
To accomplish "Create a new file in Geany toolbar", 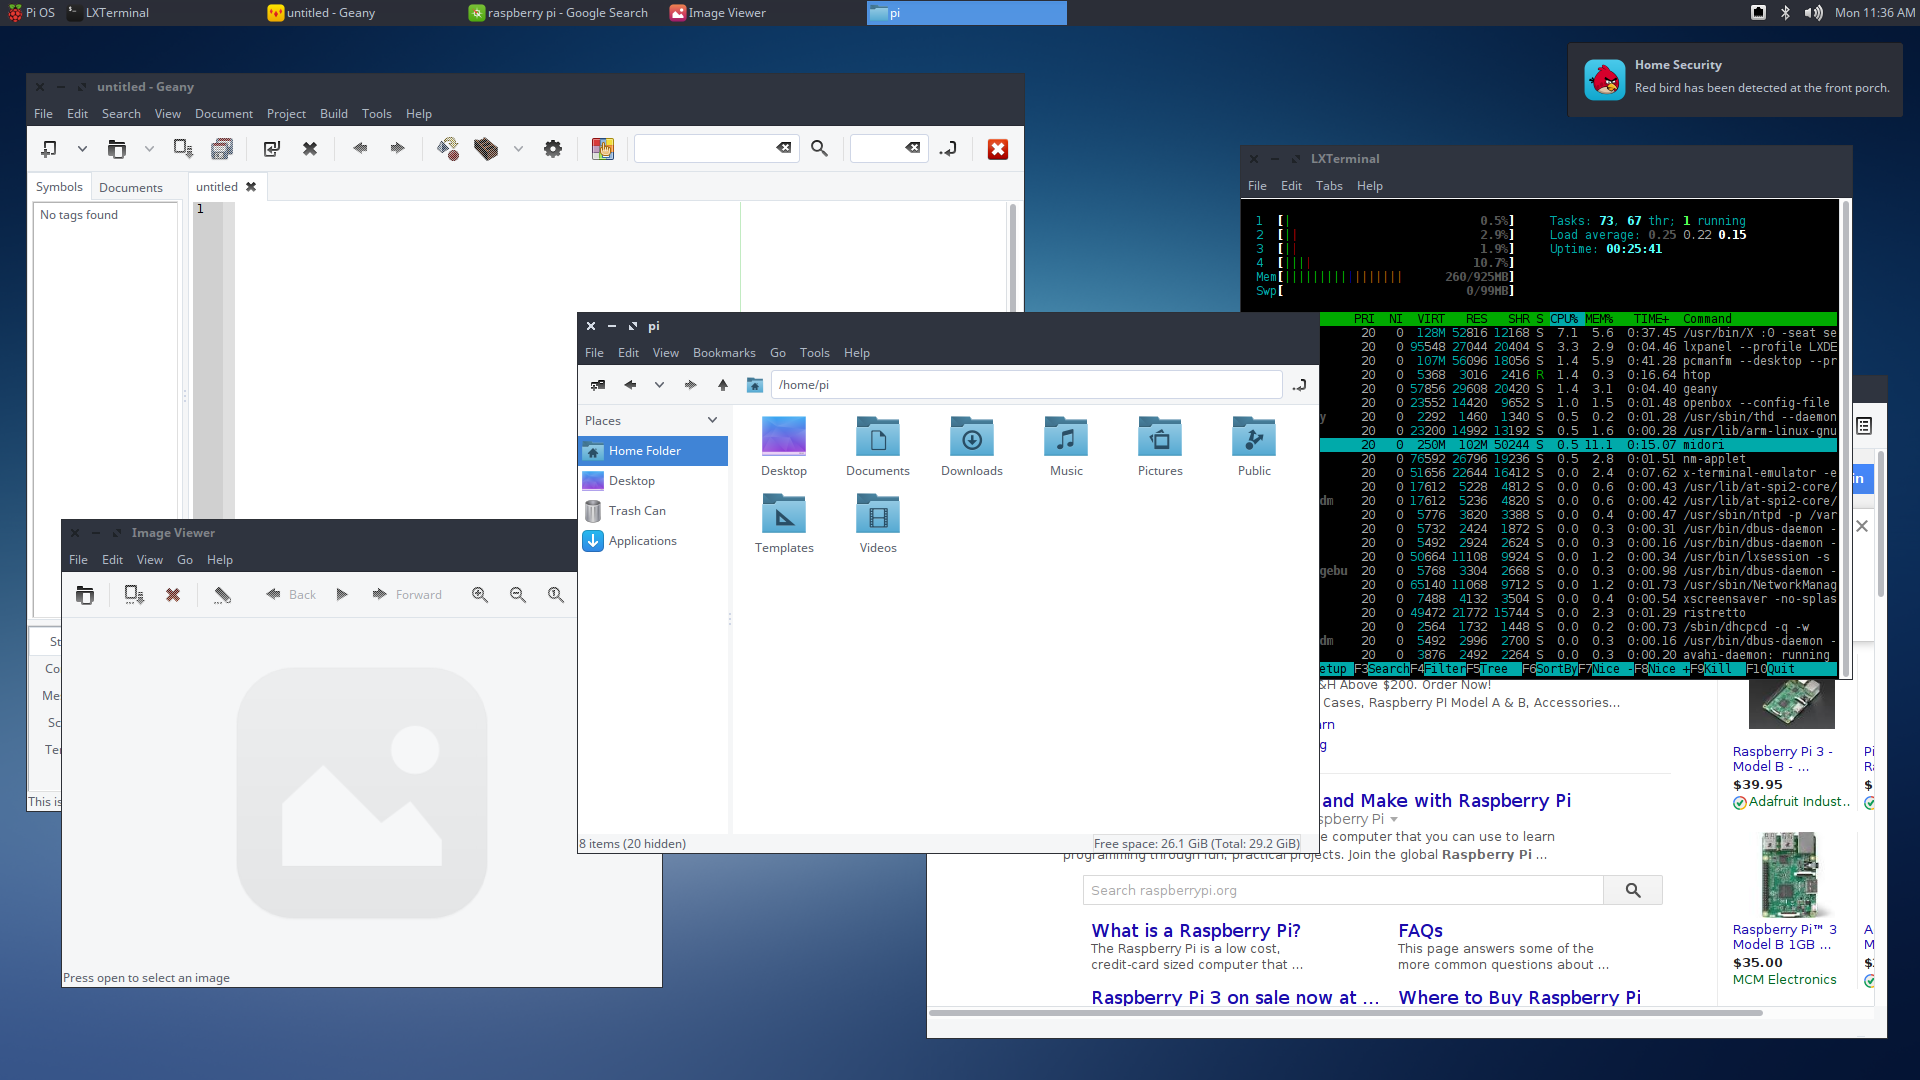I will [x=48, y=149].
